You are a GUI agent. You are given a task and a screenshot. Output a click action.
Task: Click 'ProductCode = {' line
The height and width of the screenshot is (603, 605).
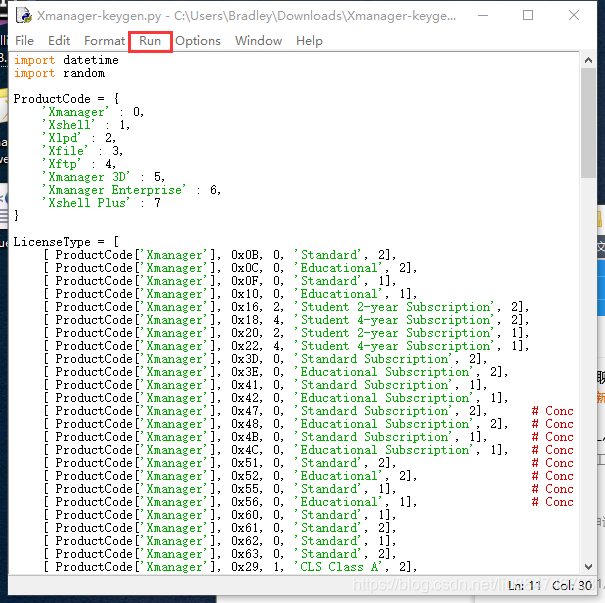[66, 99]
